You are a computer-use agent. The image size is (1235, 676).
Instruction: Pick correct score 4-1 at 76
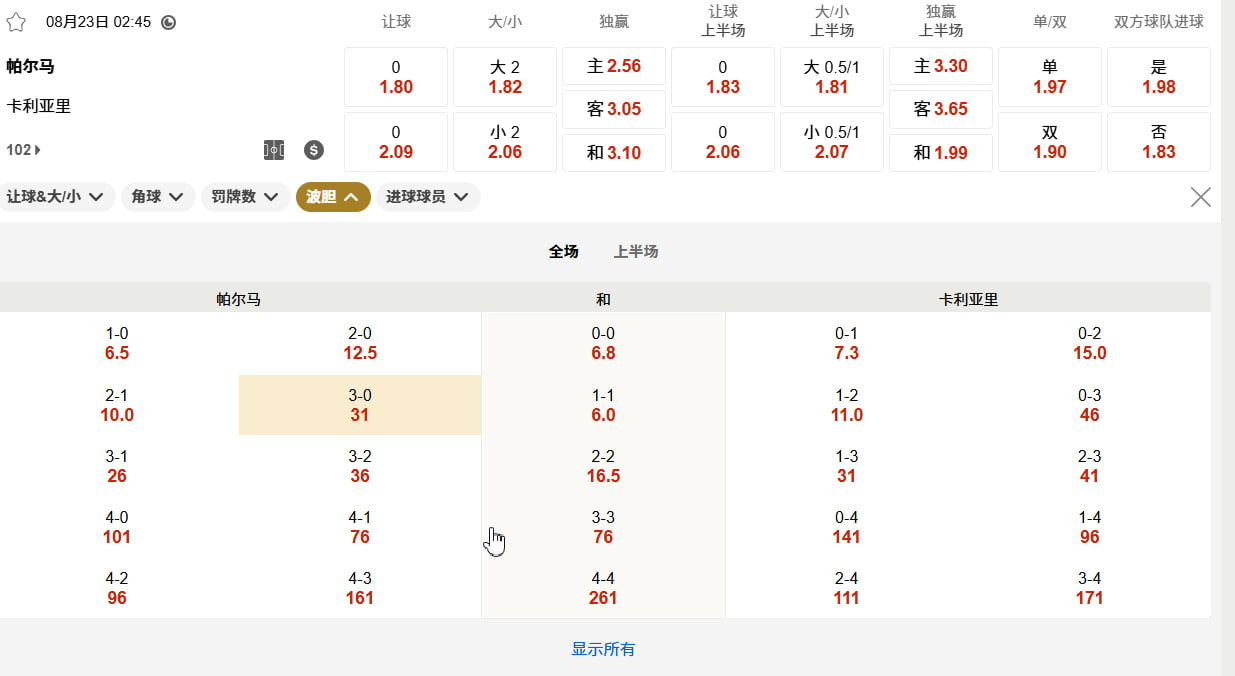[360, 527]
